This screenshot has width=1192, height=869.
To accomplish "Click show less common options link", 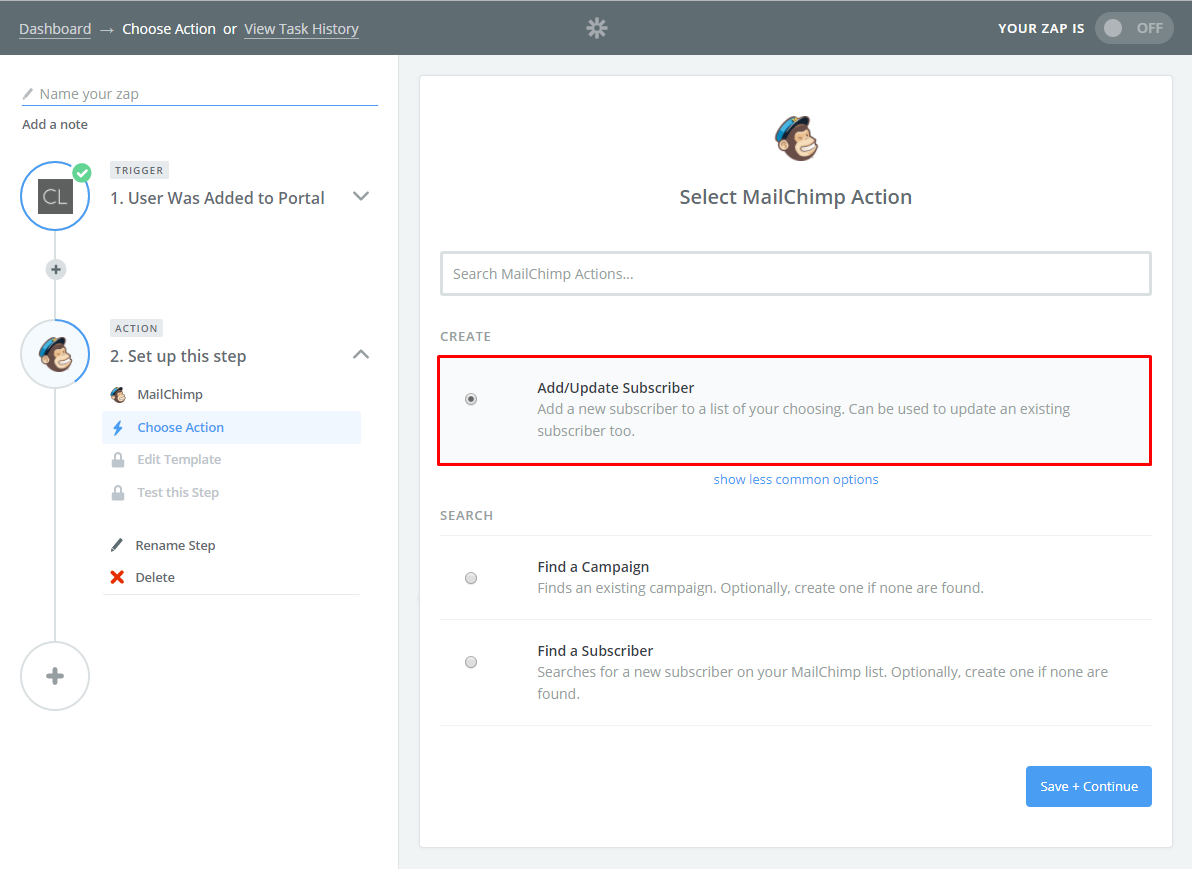I will 796,480.
